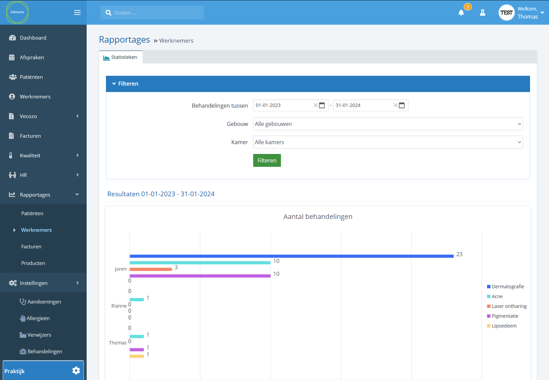The width and height of the screenshot is (549, 380).
Task: Switch to the Statistieken tab
Action: pos(120,57)
